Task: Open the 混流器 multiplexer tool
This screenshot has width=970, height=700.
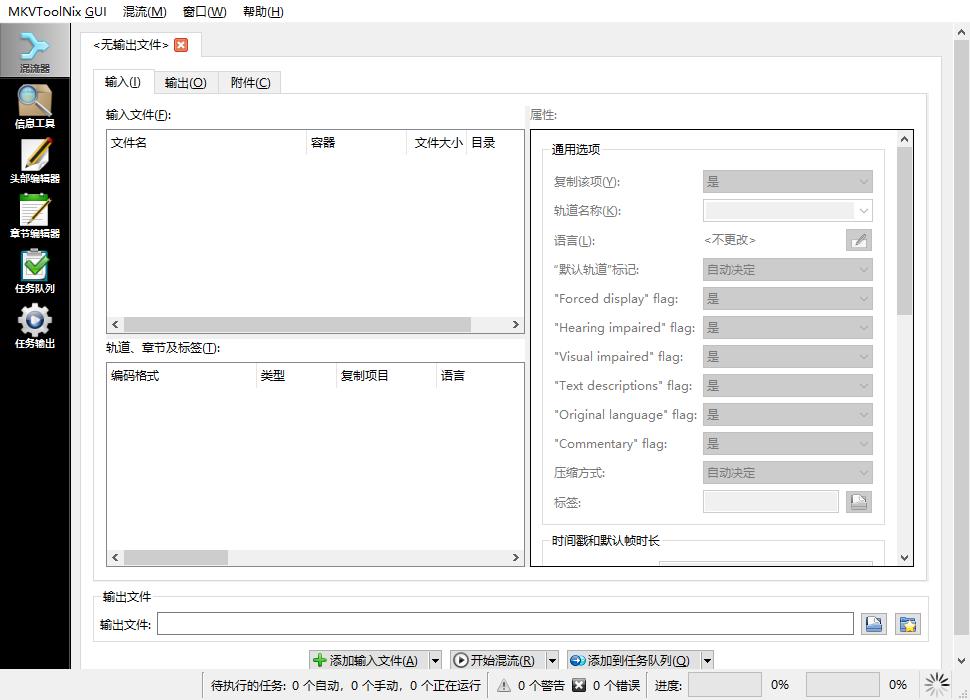Action: (x=35, y=51)
